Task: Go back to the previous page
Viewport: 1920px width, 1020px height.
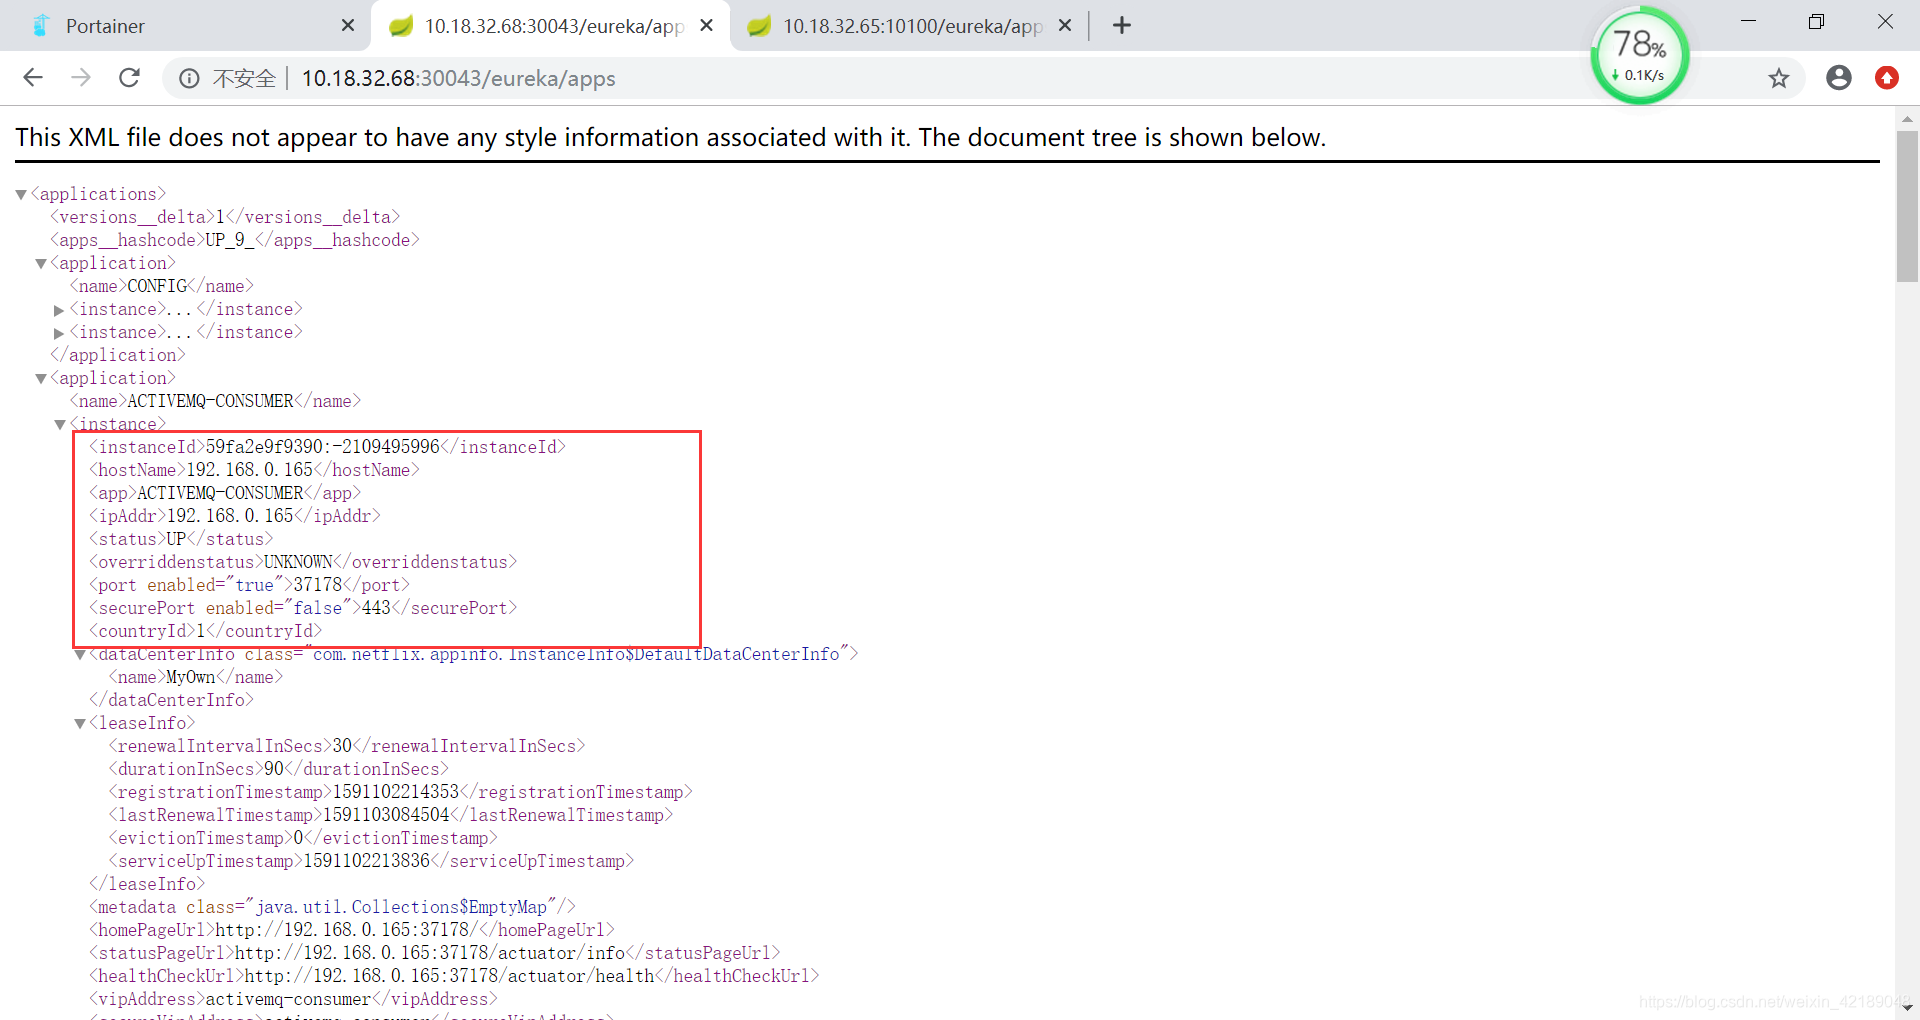Action: click(33, 78)
